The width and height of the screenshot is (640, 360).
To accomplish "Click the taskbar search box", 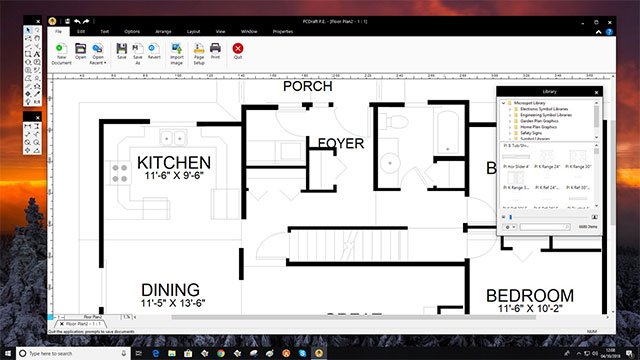I will click(x=73, y=353).
